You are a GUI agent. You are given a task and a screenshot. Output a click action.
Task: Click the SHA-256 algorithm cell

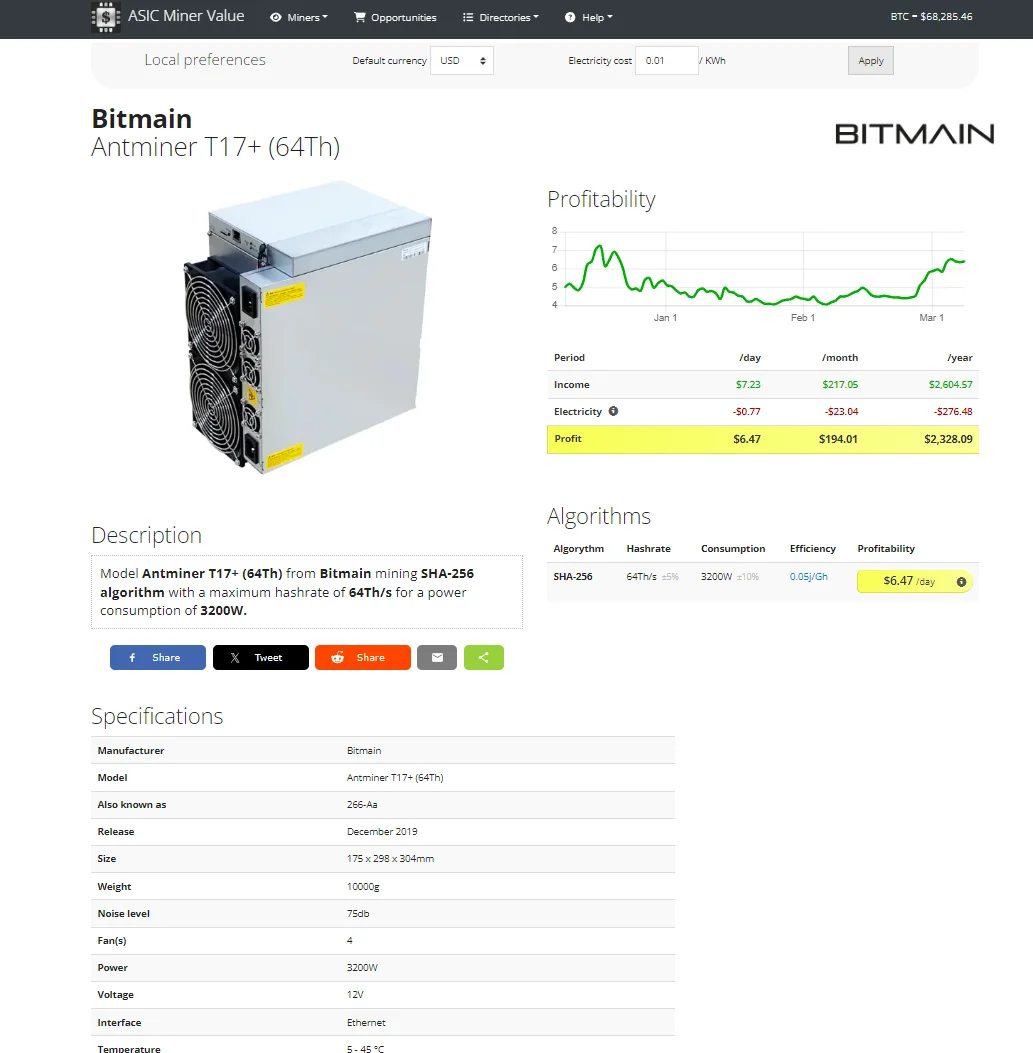tap(573, 577)
